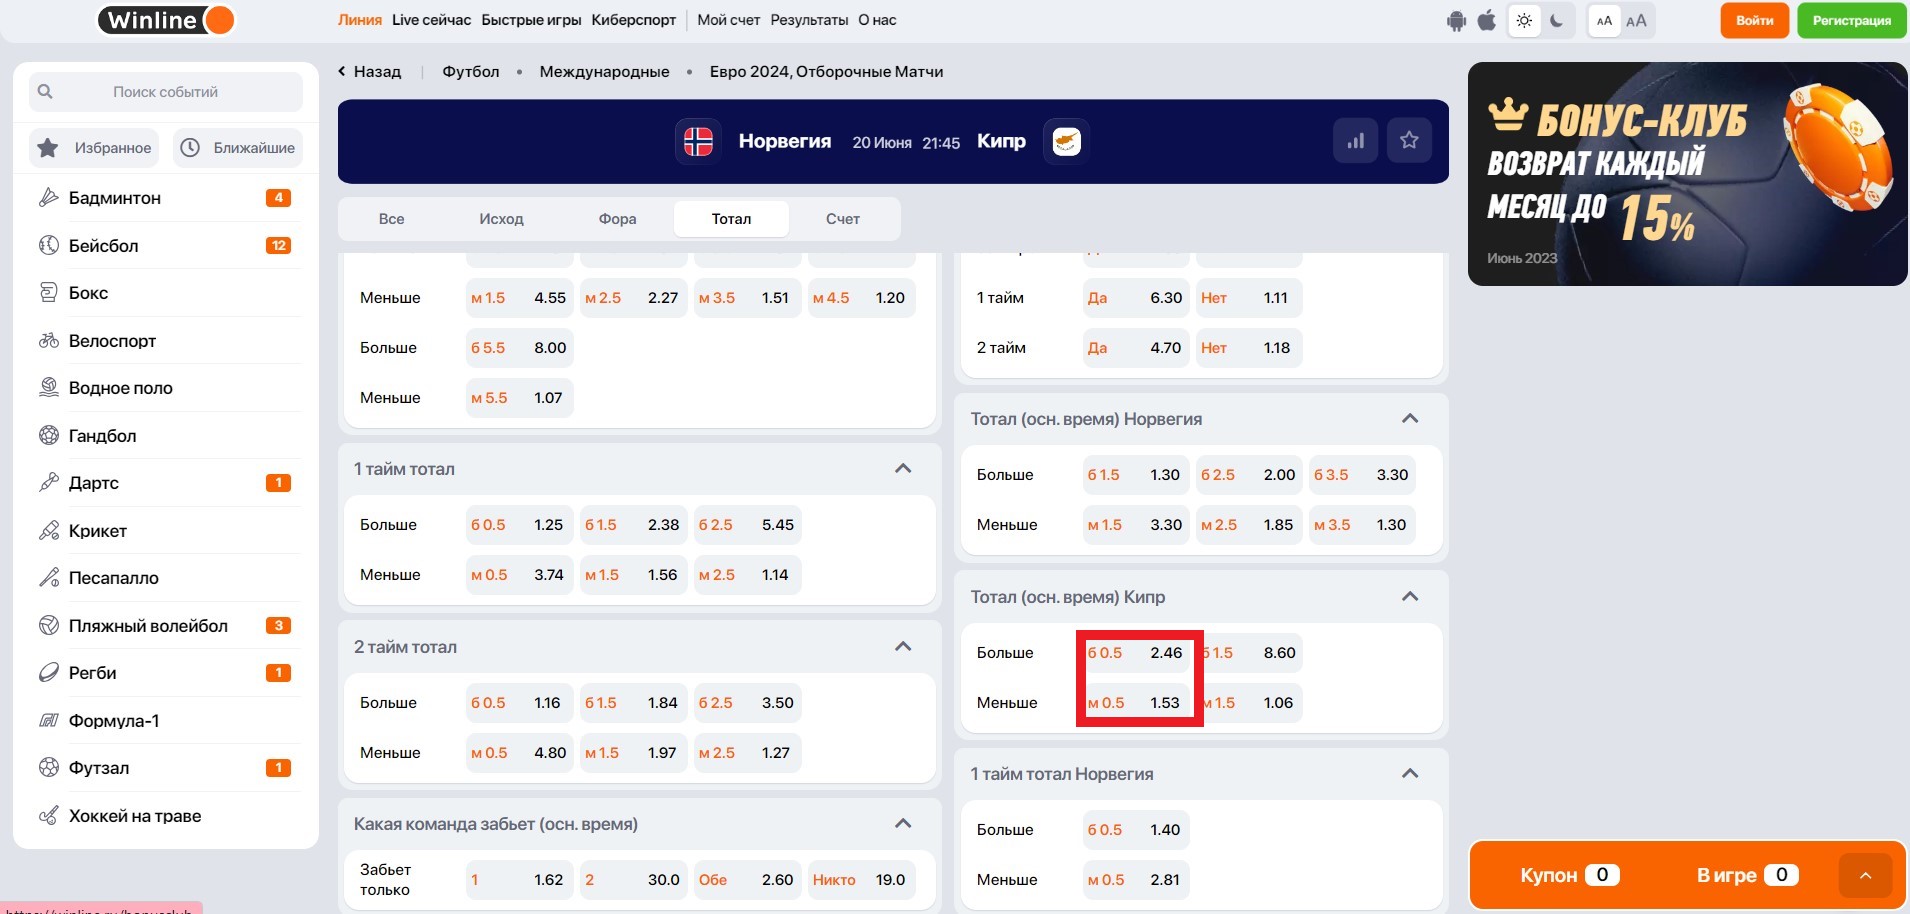Image resolution: width=1910 pixels, height=914 pixels.
Task: Click the Пляжный волейбол icon
Action: pyautogui.click(x=48, y=625)
